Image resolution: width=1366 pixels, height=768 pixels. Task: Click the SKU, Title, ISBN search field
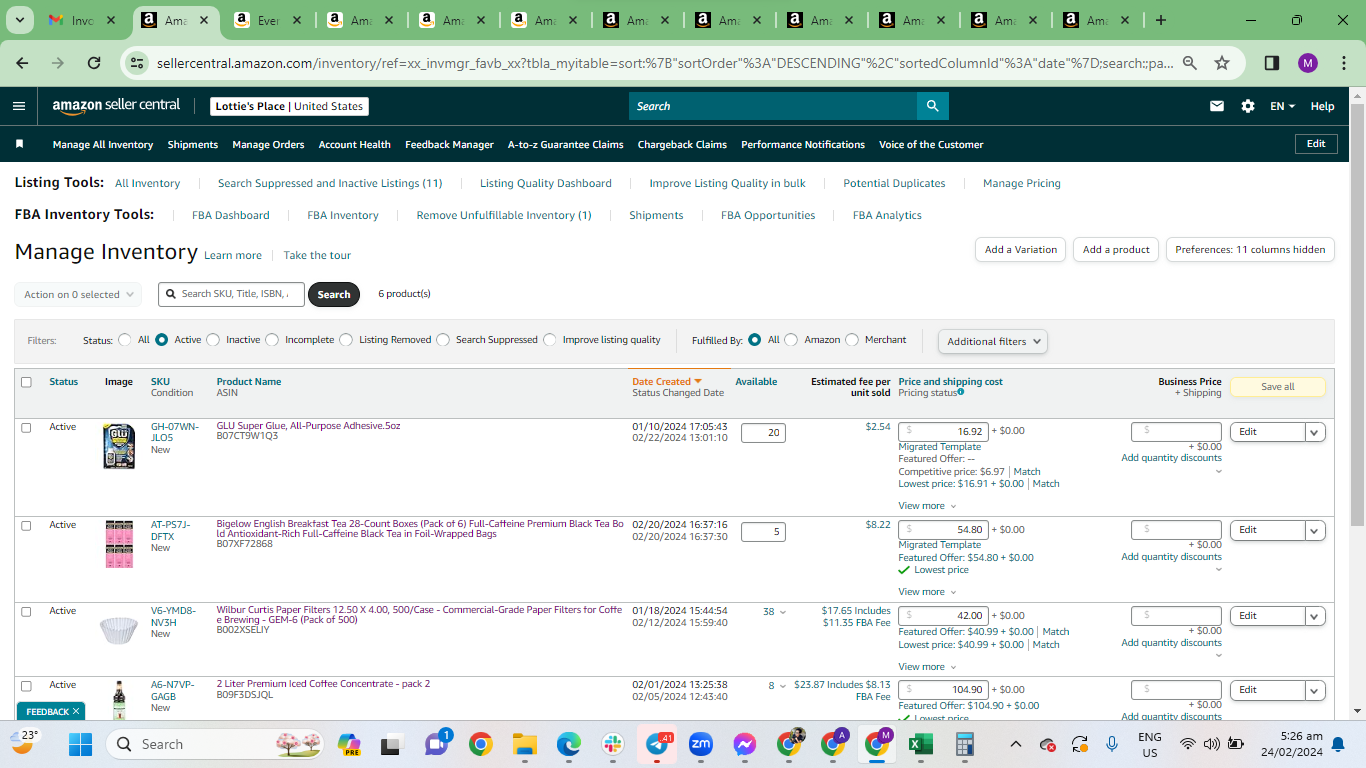point(232,294)
